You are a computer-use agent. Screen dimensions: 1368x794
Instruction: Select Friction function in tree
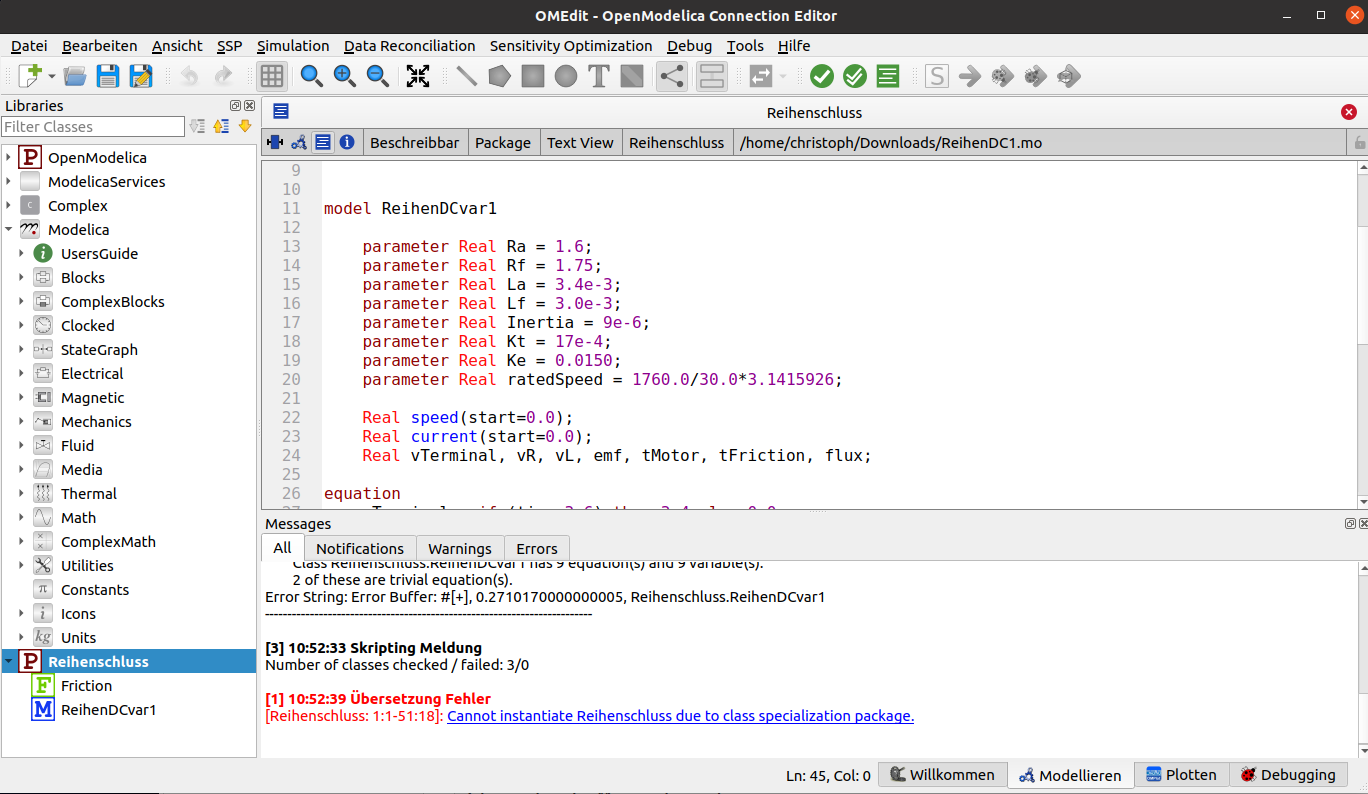click(x=86, y=686)
